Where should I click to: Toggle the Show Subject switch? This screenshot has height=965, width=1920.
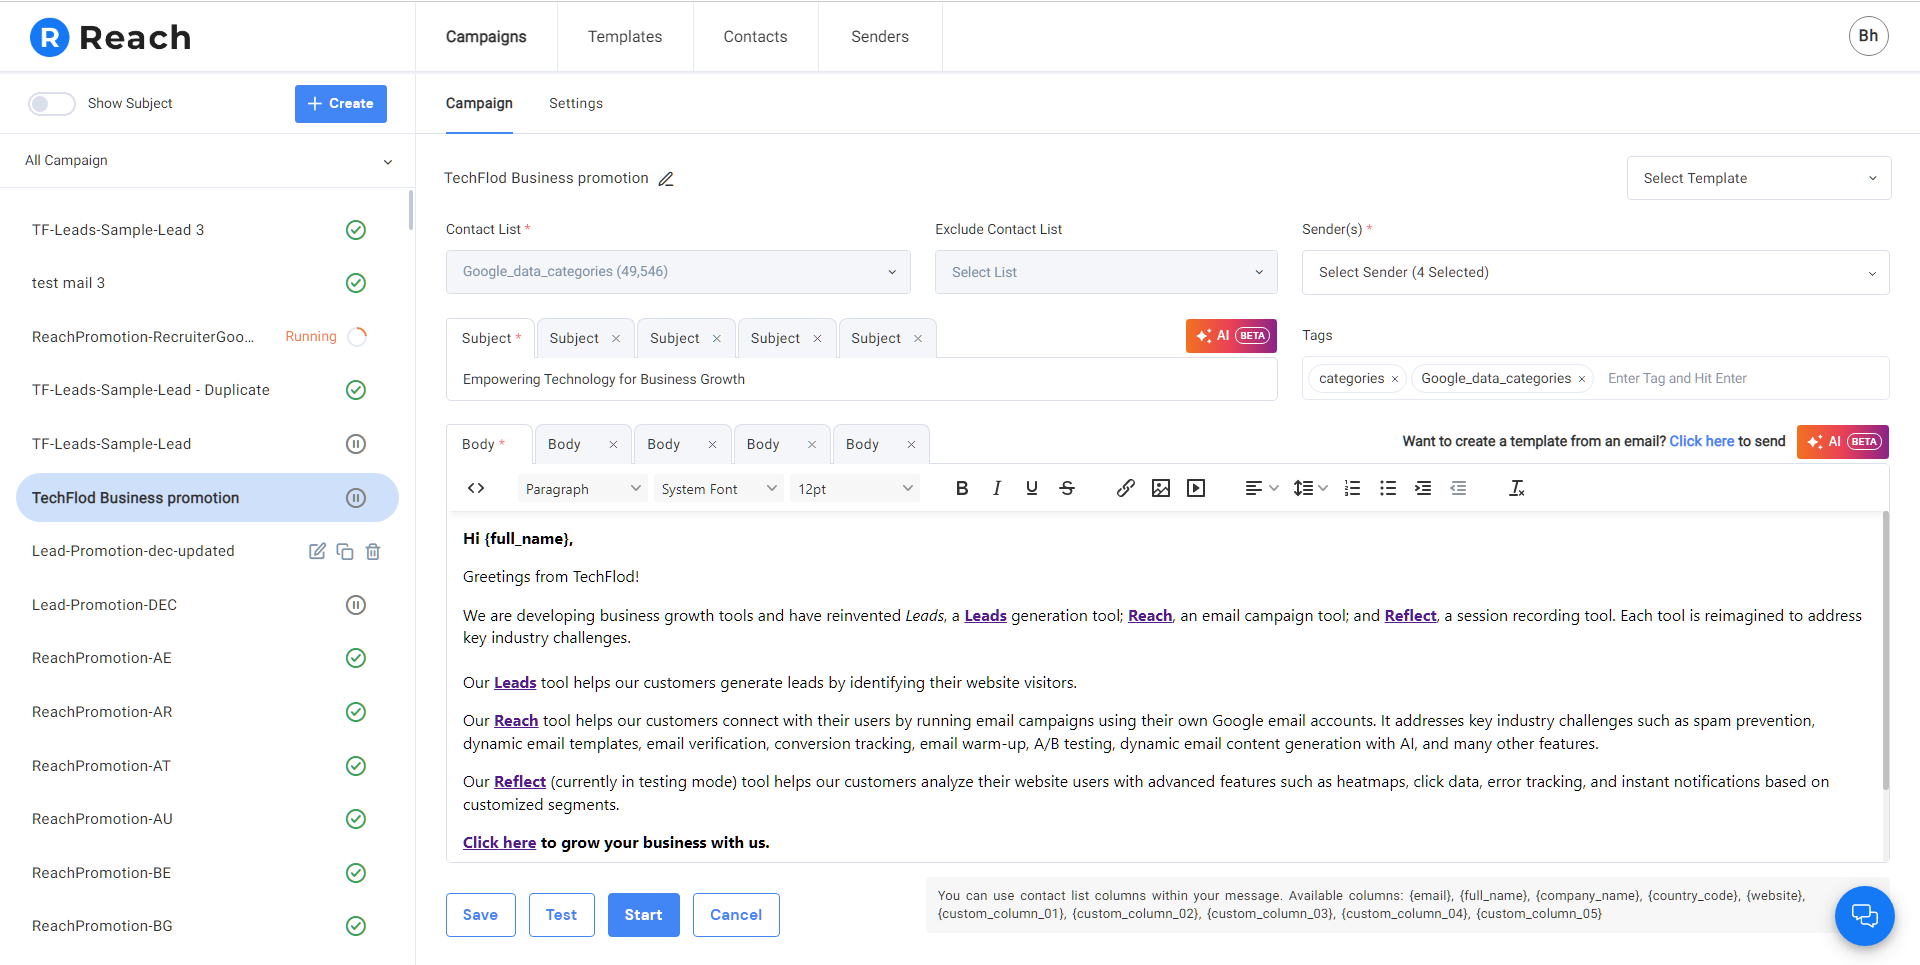click(x=52, y=104)
